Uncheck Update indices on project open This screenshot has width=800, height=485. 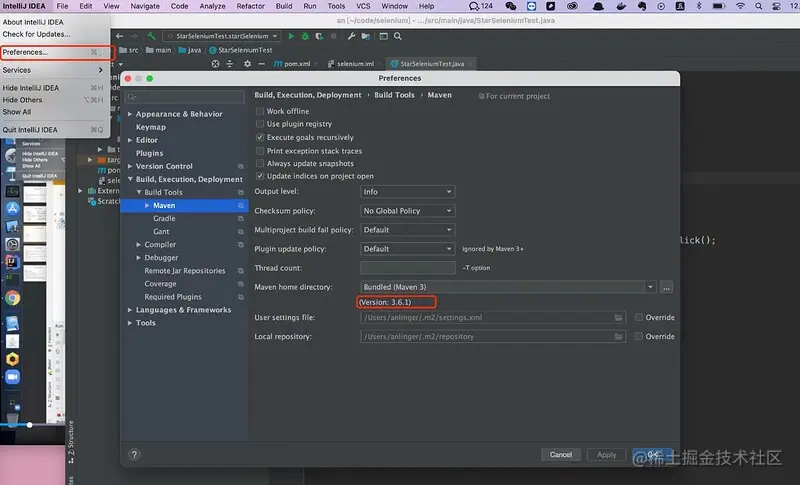coord(260,176)
